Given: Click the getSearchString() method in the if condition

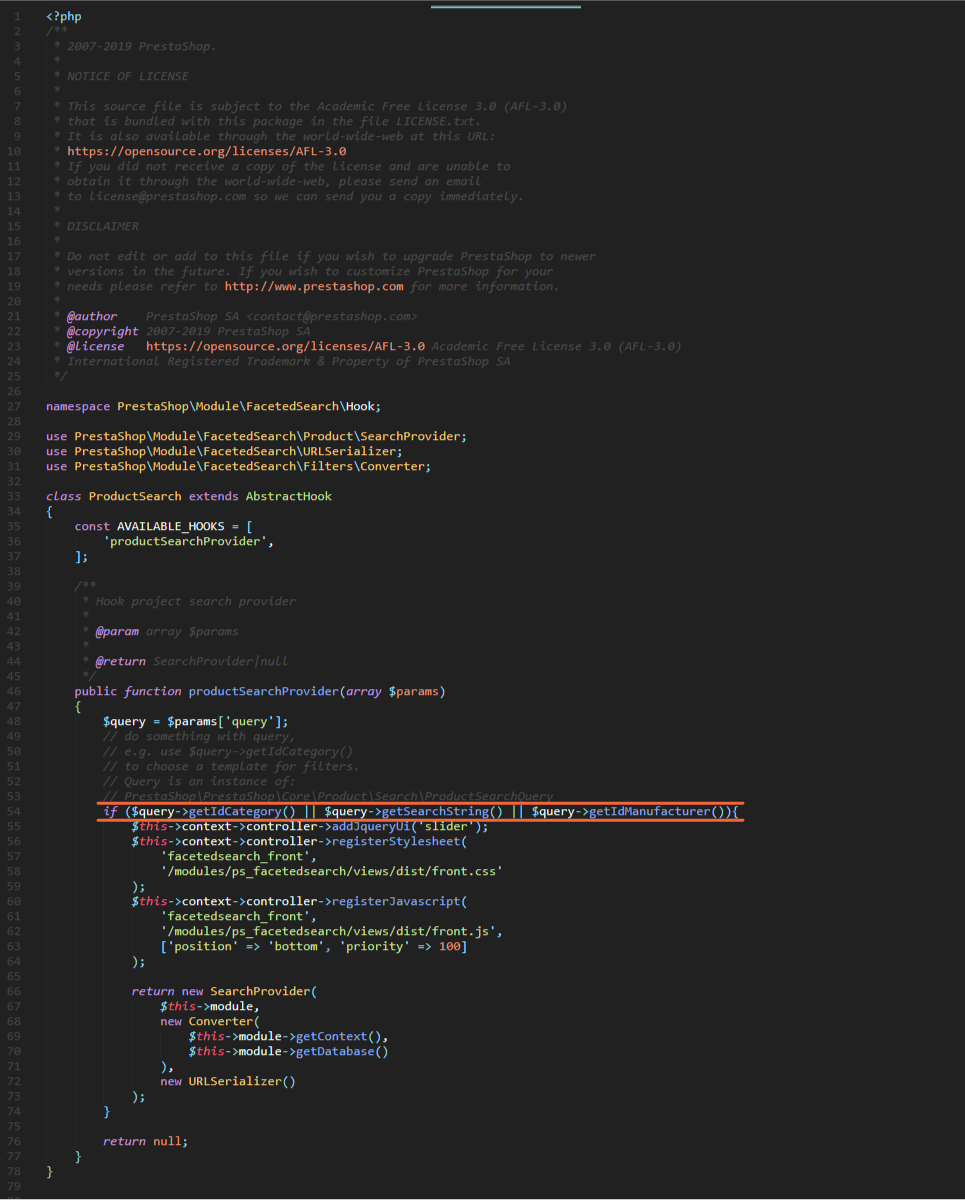Looking at the screenshot, I should [x=442, y=811].
